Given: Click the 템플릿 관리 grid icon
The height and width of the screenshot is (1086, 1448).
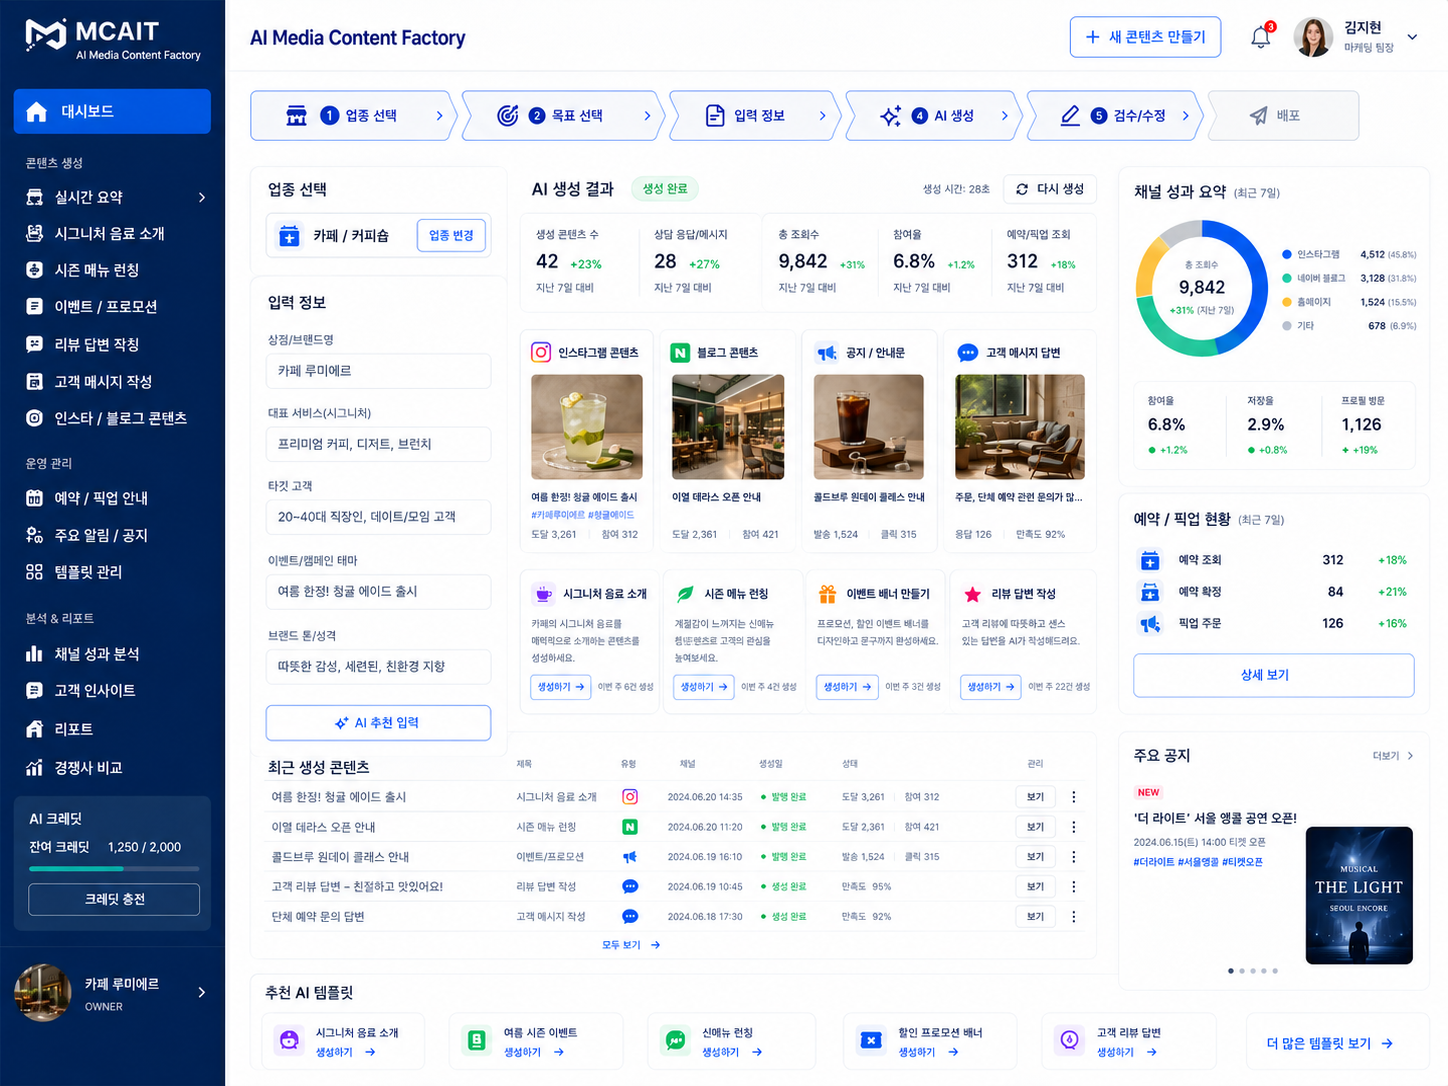Looking at the screenshot, I should tap(35, 572).
